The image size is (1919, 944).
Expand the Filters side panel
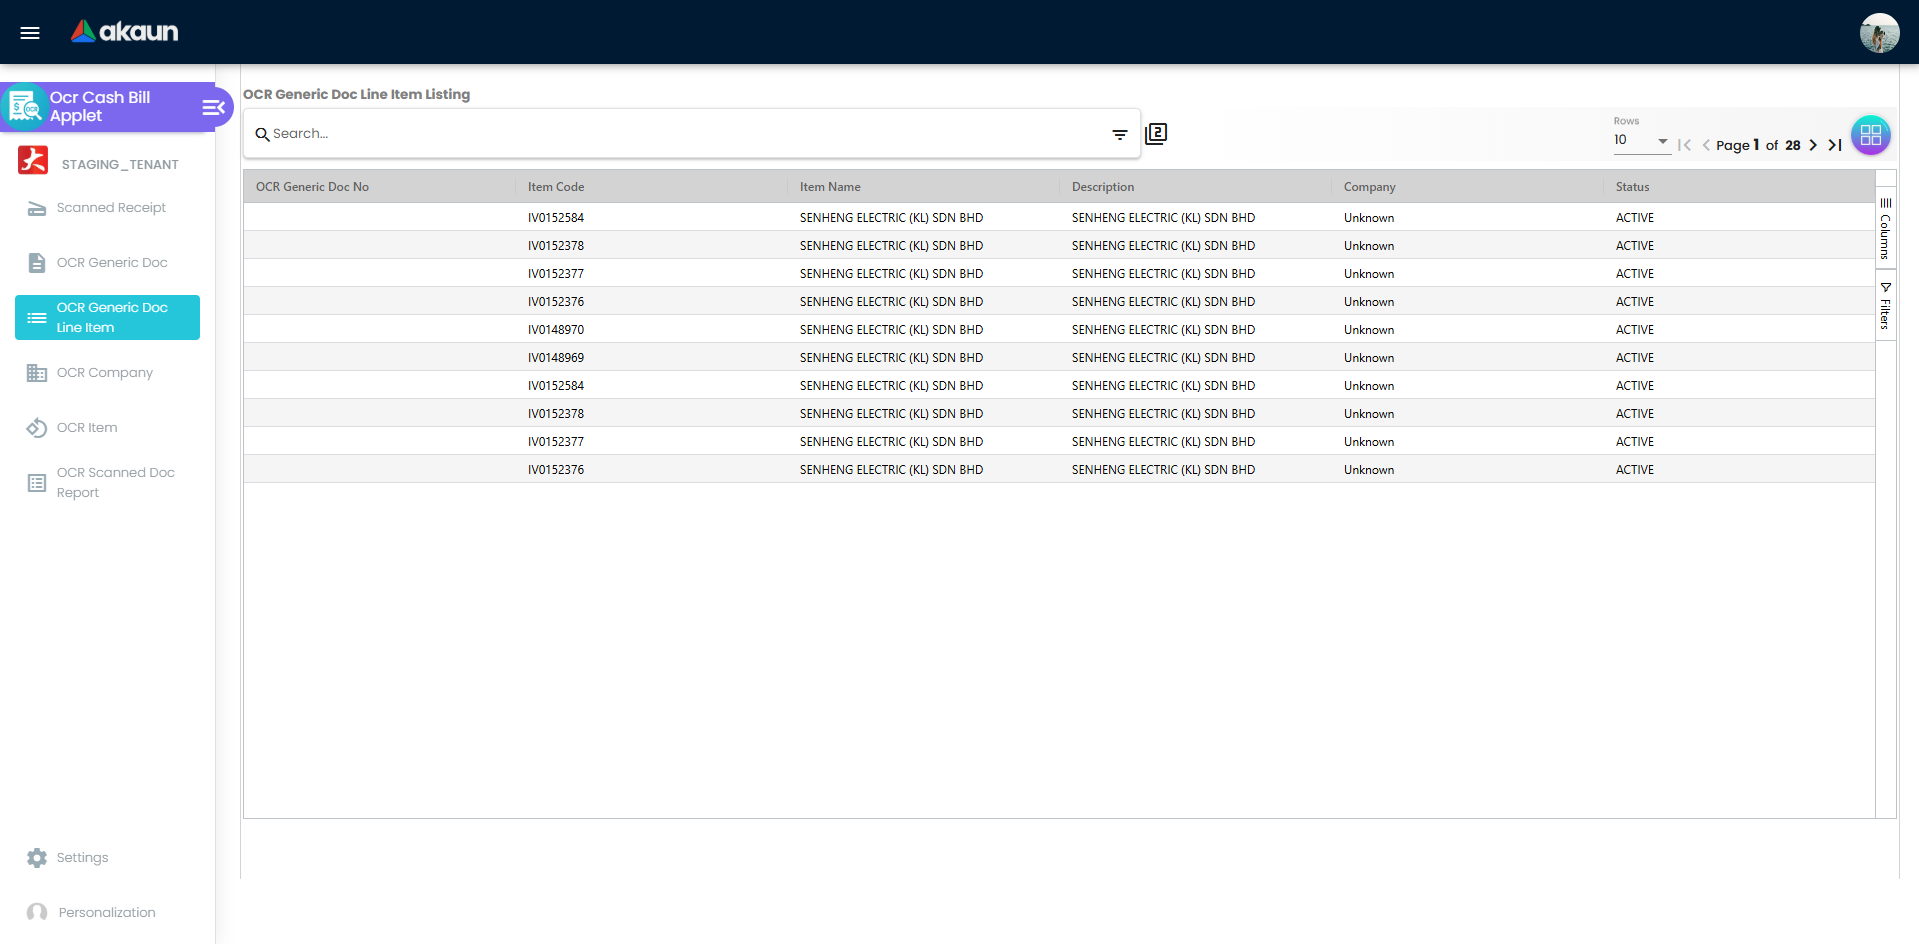[1885, 306]
